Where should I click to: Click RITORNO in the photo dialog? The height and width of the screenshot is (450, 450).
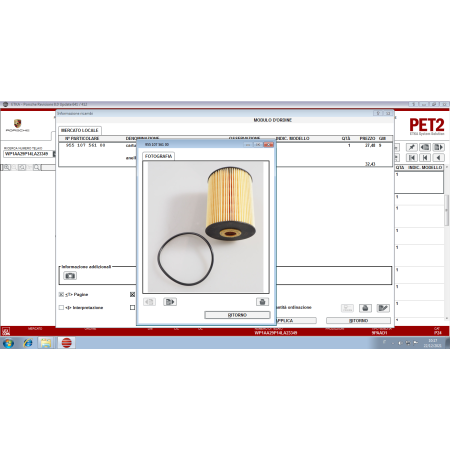(x=237, y=315)
